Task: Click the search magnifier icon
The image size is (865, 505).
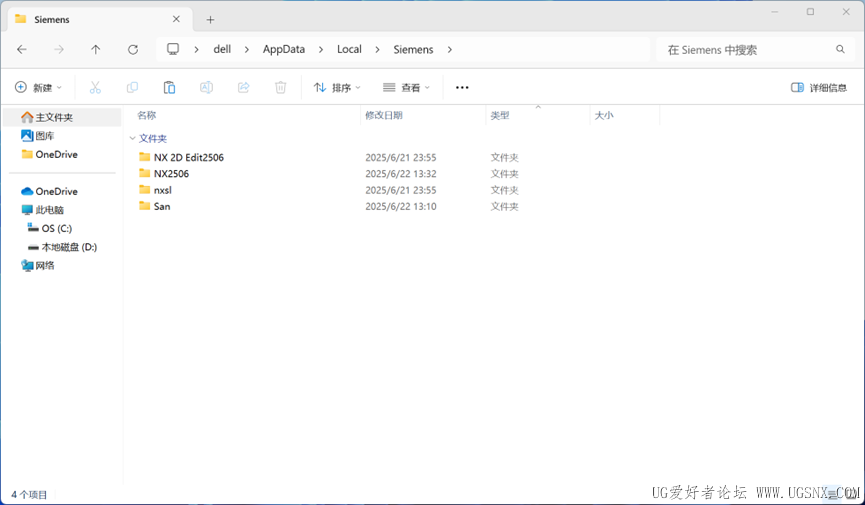Action: coord(840,49)
